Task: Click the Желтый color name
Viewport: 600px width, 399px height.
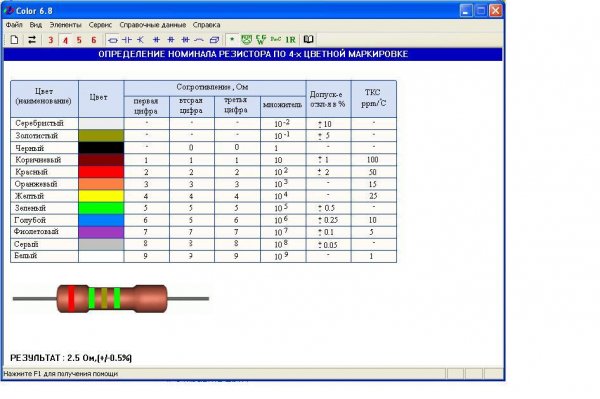Action: point(29,196)
